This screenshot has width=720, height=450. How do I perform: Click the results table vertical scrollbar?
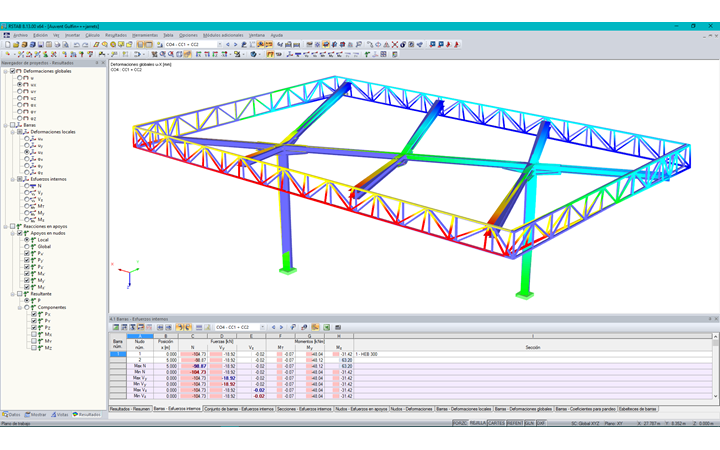coord(715,366)
